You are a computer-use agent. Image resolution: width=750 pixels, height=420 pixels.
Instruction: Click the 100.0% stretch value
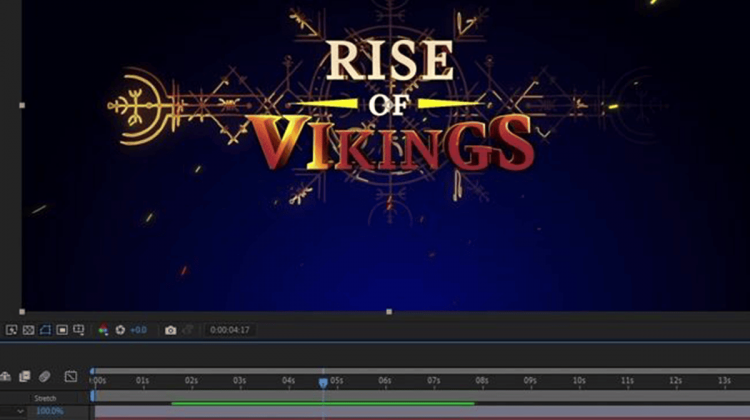point(50,411)
